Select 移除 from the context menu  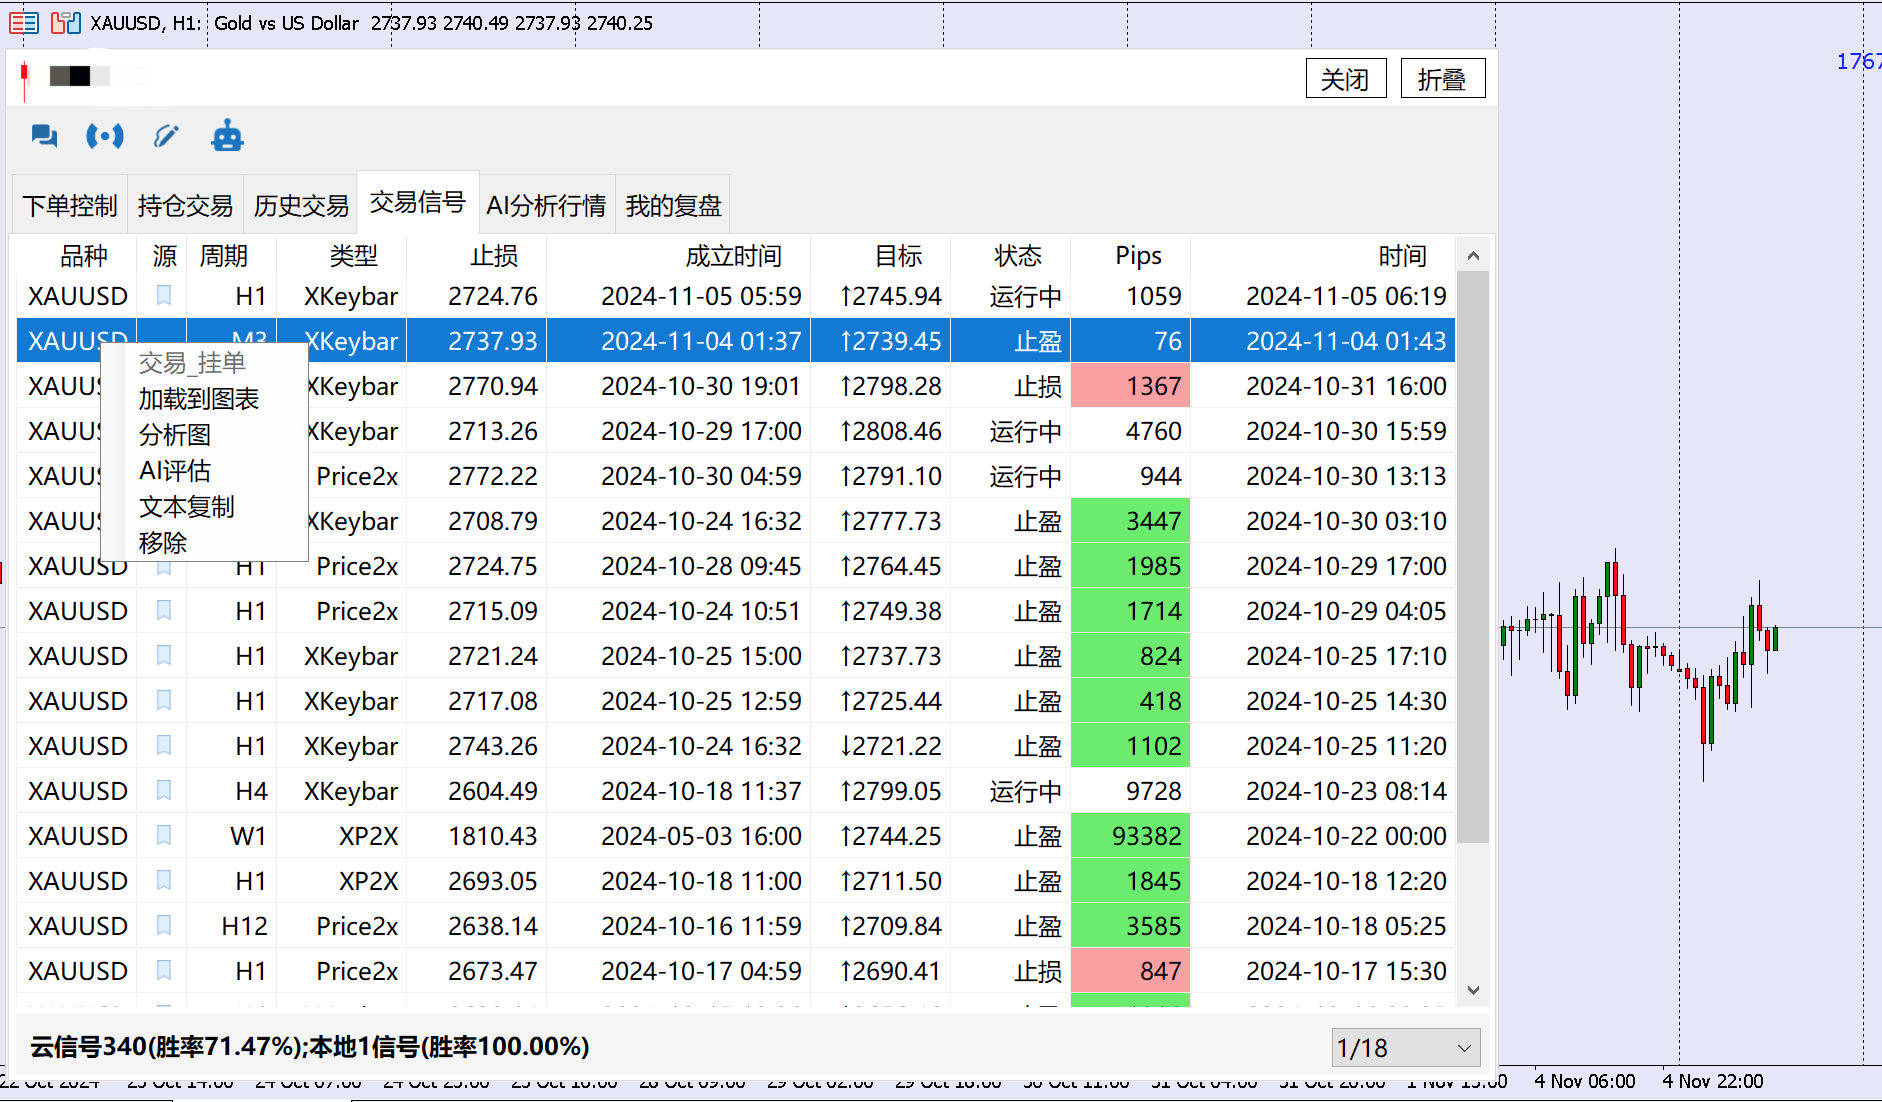[x=163, y=543]
